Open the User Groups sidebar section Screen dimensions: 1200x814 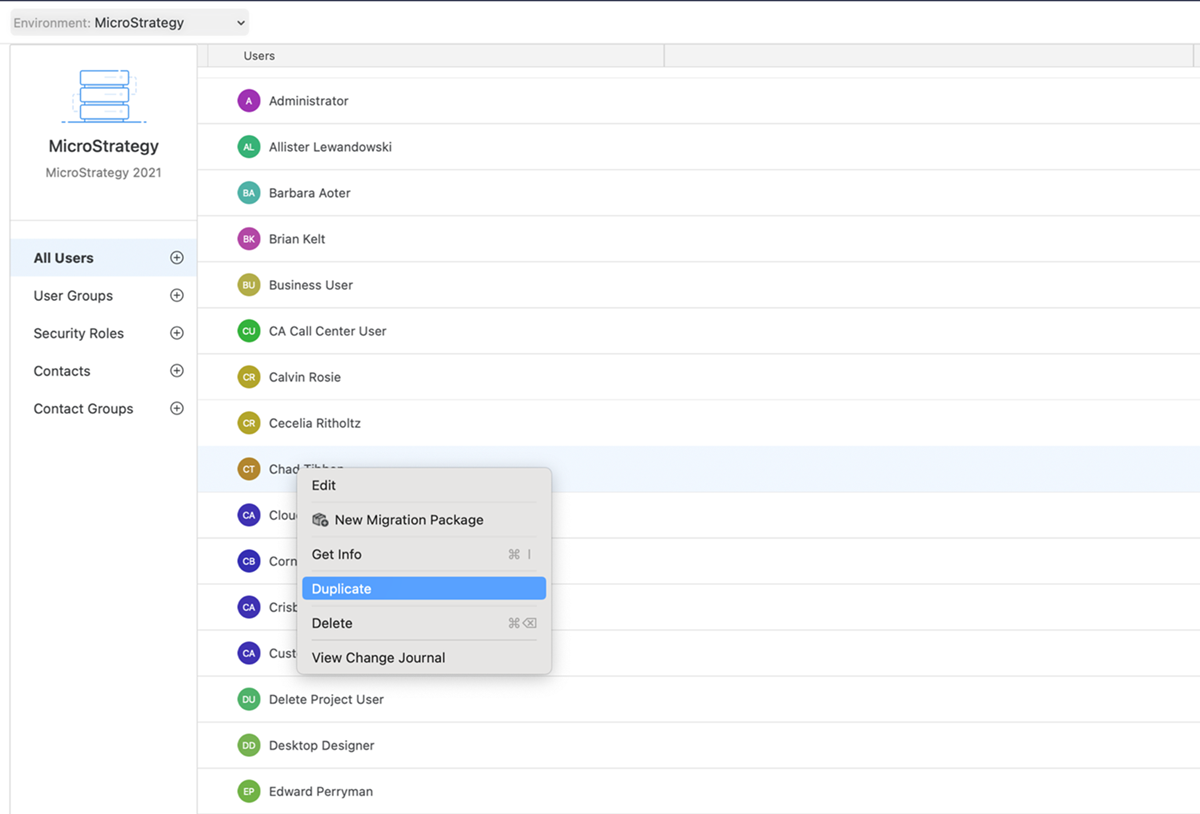(73, 296)
